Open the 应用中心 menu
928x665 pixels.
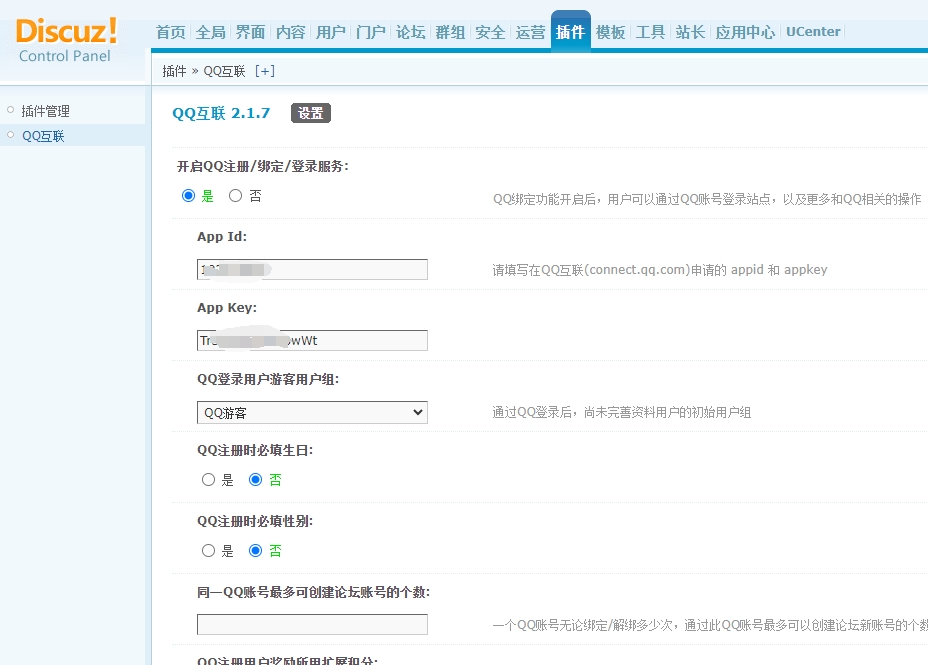[745, 32]
